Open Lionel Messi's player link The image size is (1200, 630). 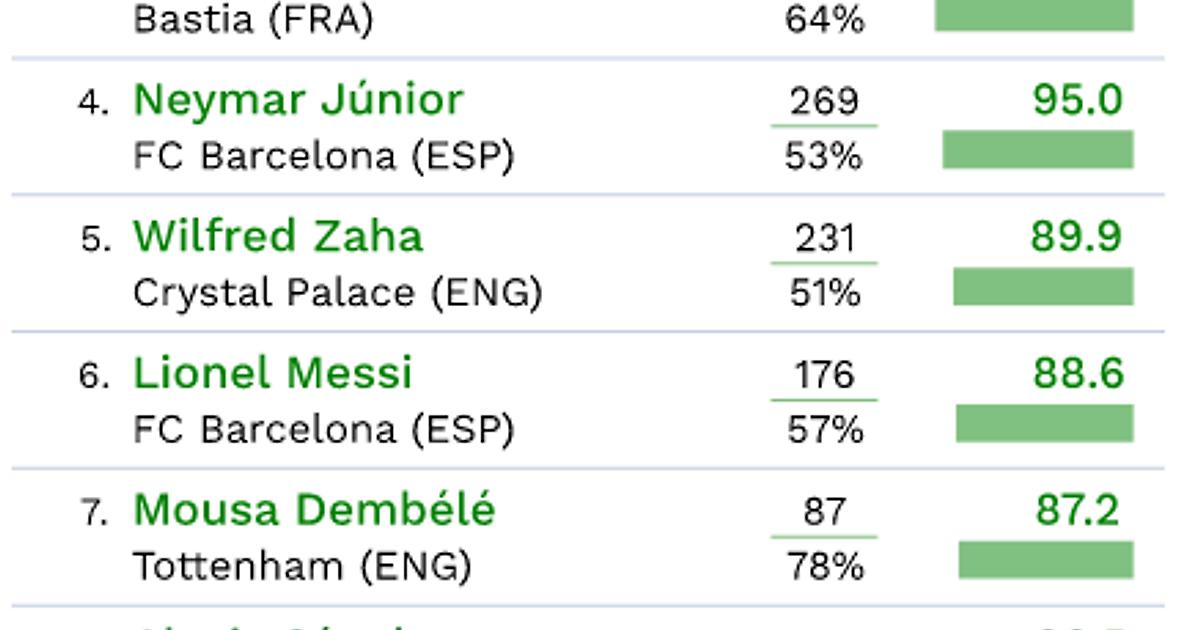click(x=272, y=374)
